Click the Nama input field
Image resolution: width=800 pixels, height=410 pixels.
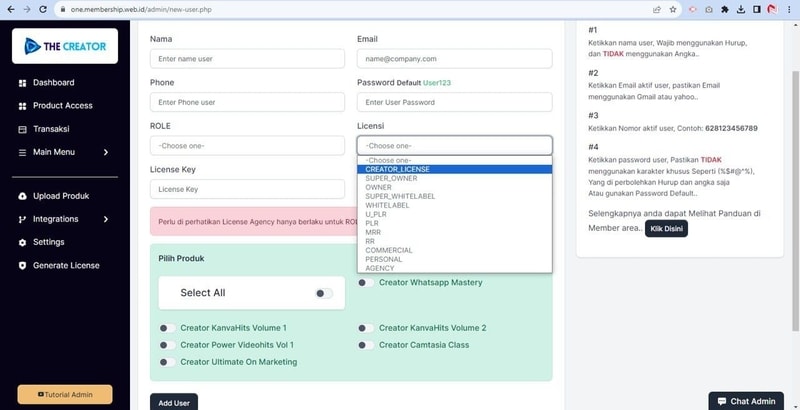[247, 59]
